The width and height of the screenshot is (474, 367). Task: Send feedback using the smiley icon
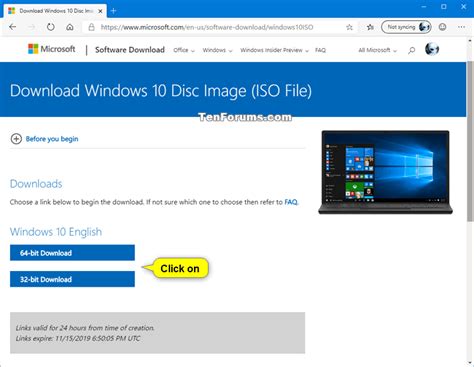pos(442,27)
